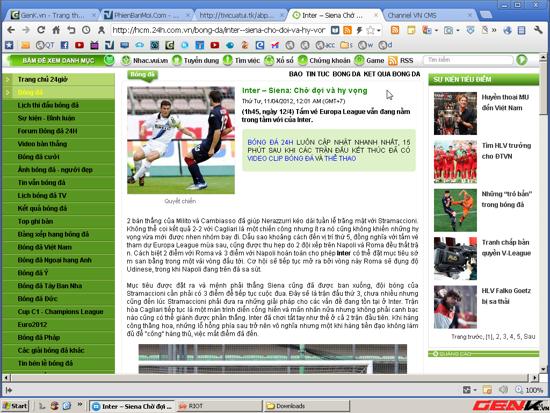Image resolution: width=550 pixels, height=413 pixels.
Task: Open the Lịch thi đấu bóng đá link
Action: [48, 105]
